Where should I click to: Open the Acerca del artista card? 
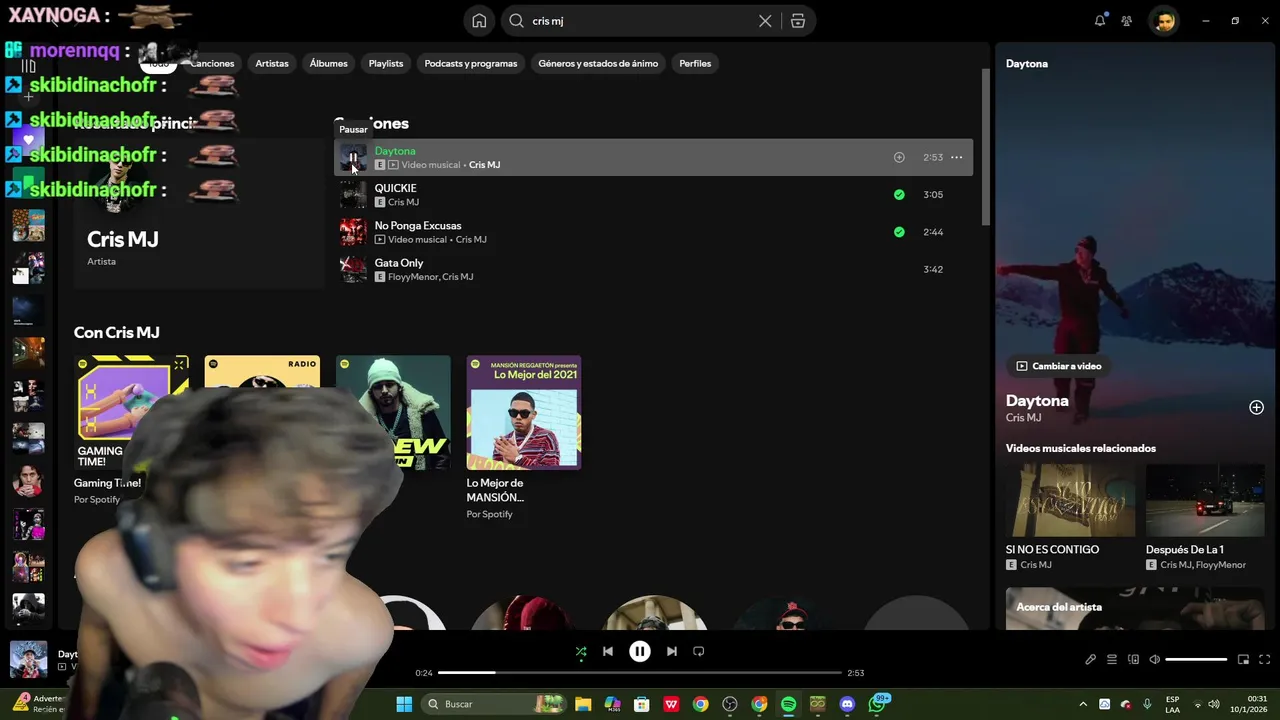(1135, 608)
